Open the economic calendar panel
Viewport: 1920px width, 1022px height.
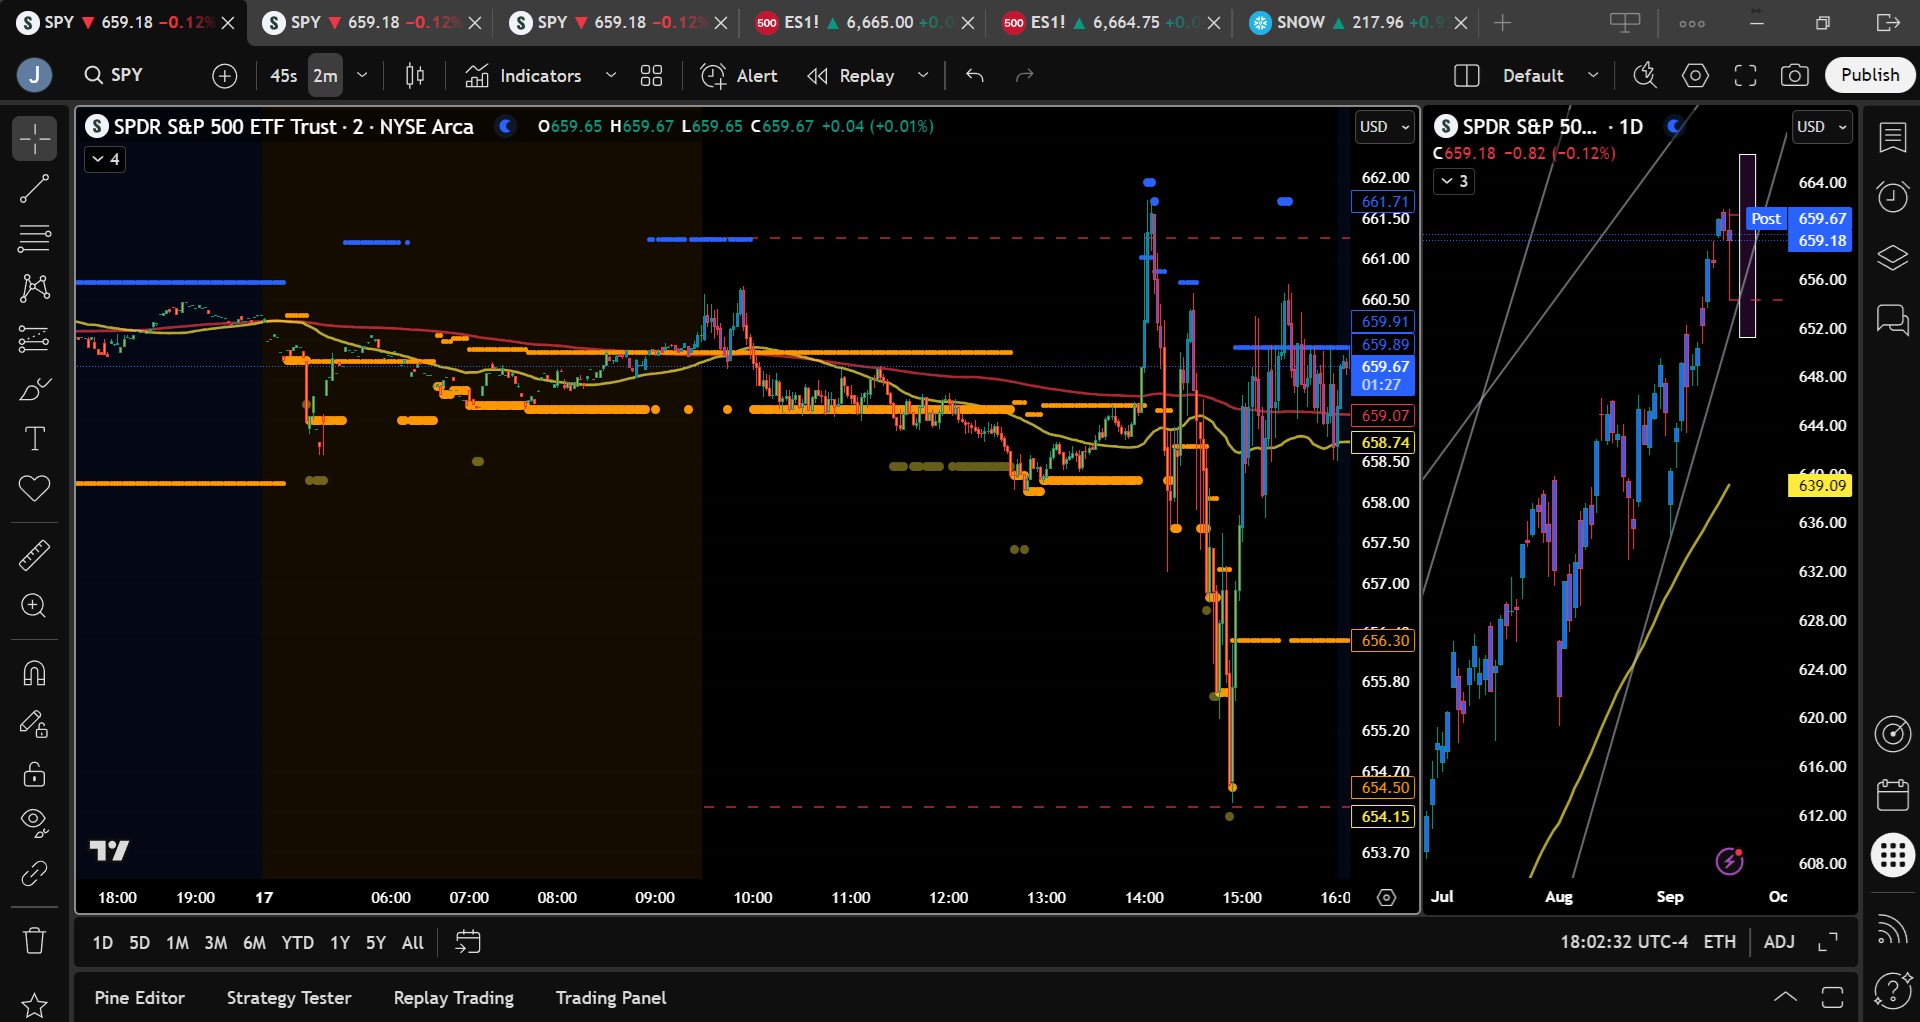pos(1892,795)
